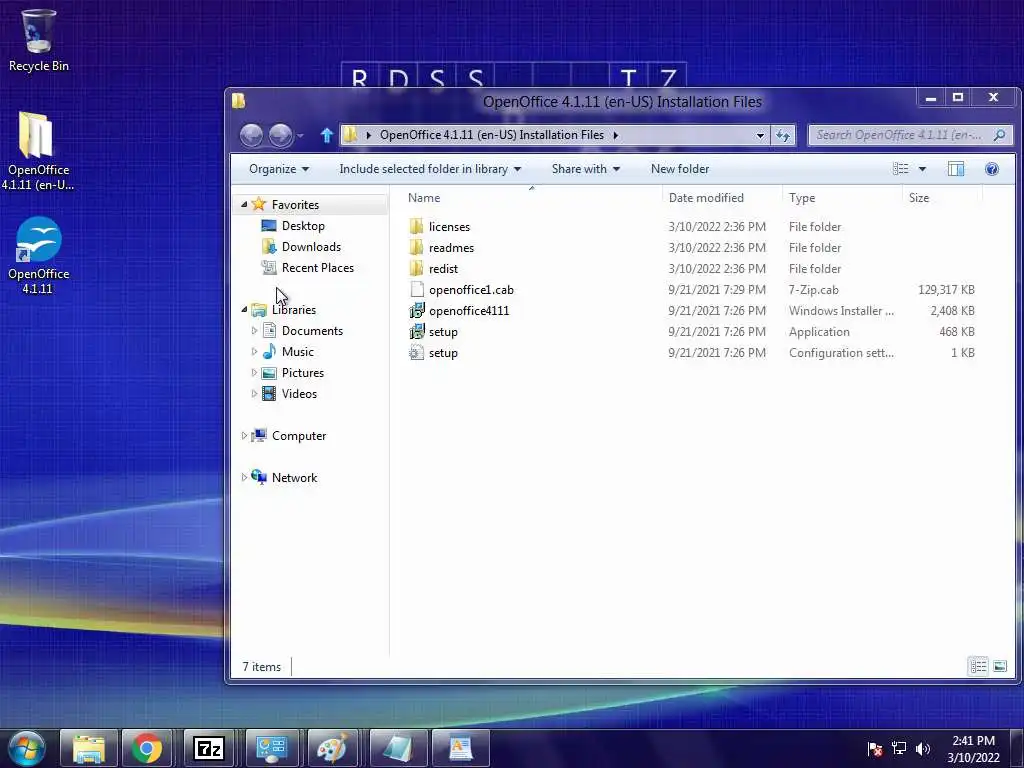The image size is (1024, 768).
Task: Switch to Details view in status bar
Action: [x=978, y=666]
